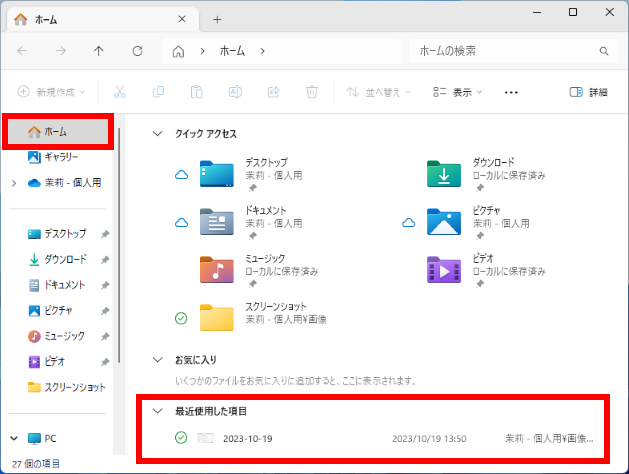
Task: Click the Copy icon in the toolbar
Action: click(158, 92)
